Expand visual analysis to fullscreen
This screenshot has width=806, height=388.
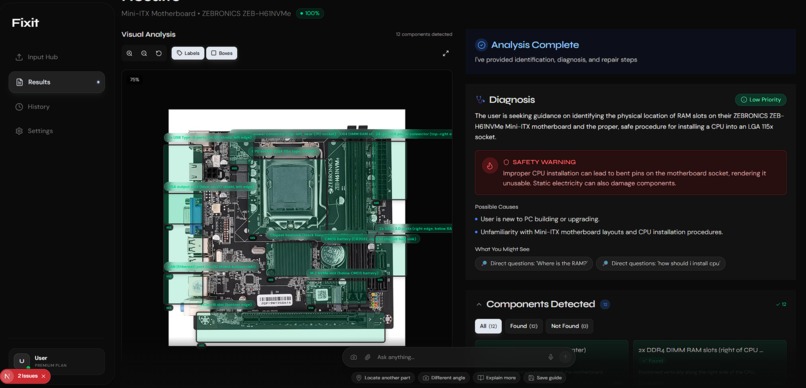pos(446,53)
